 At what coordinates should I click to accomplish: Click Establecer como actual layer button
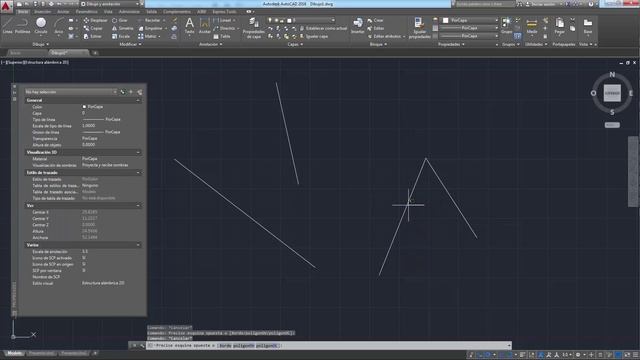[323, 28]
